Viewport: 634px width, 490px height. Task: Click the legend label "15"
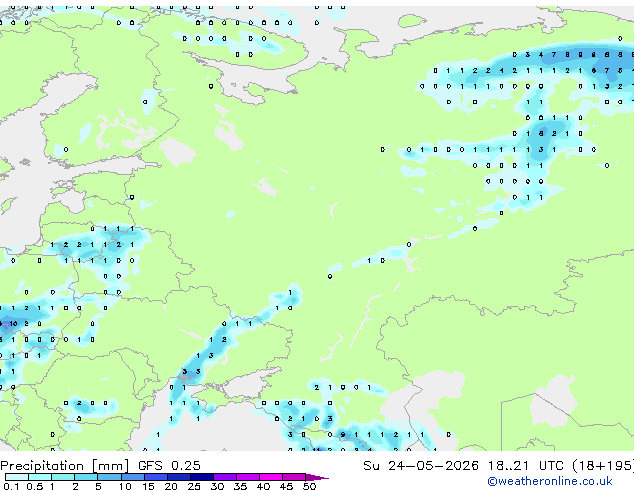pyautogui.click(x=148, y=486)
